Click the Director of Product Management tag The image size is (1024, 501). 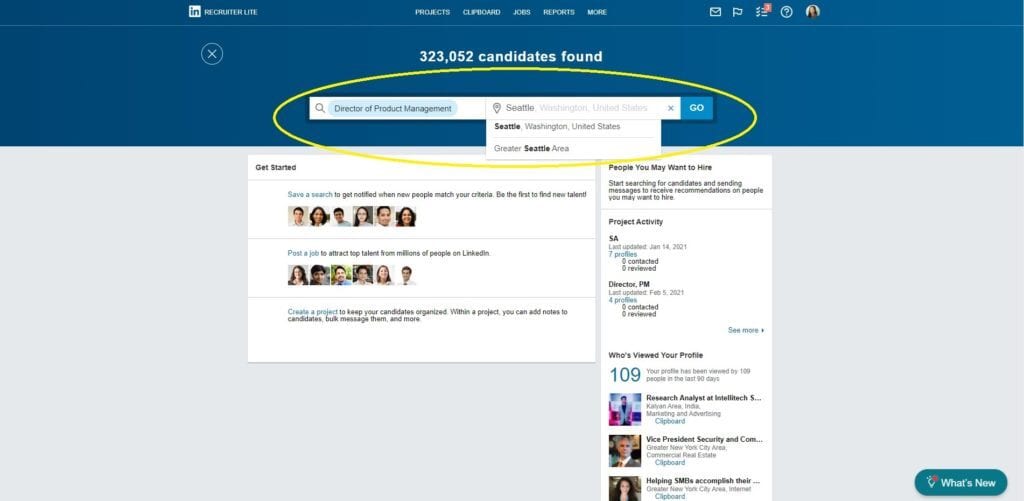click(392, 108)
